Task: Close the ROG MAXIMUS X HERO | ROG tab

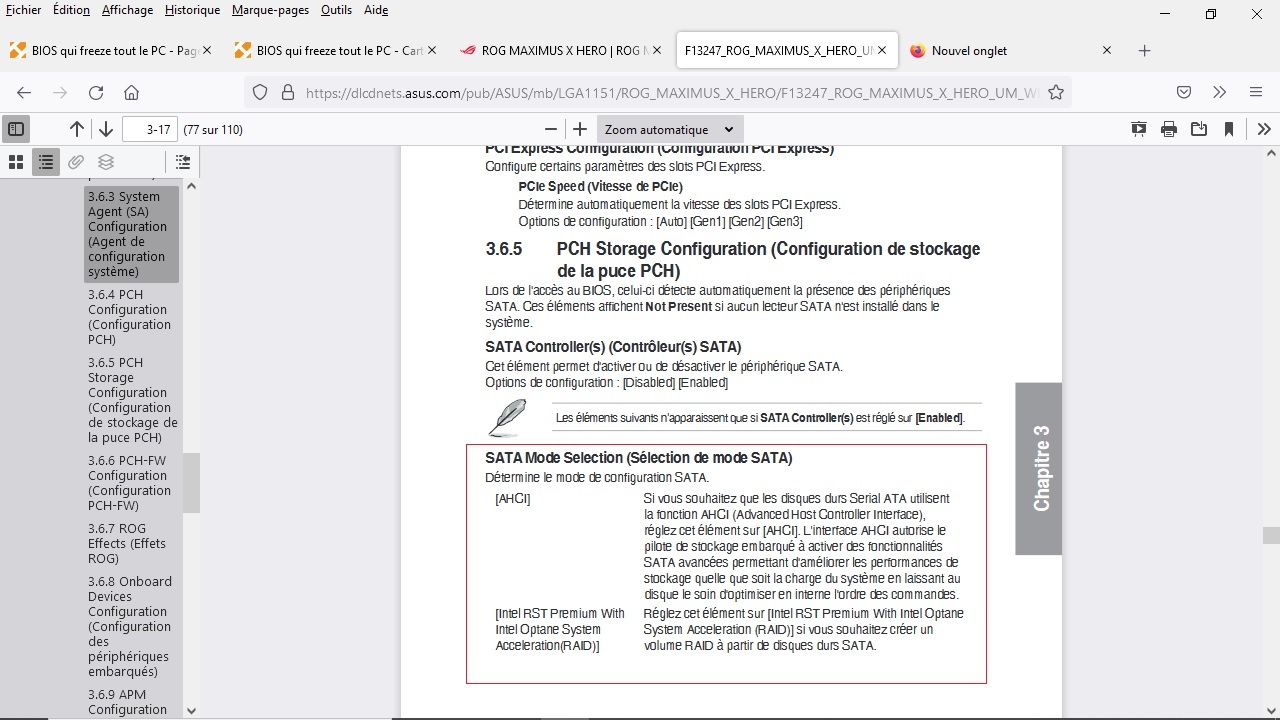Action: coord(657,51)
